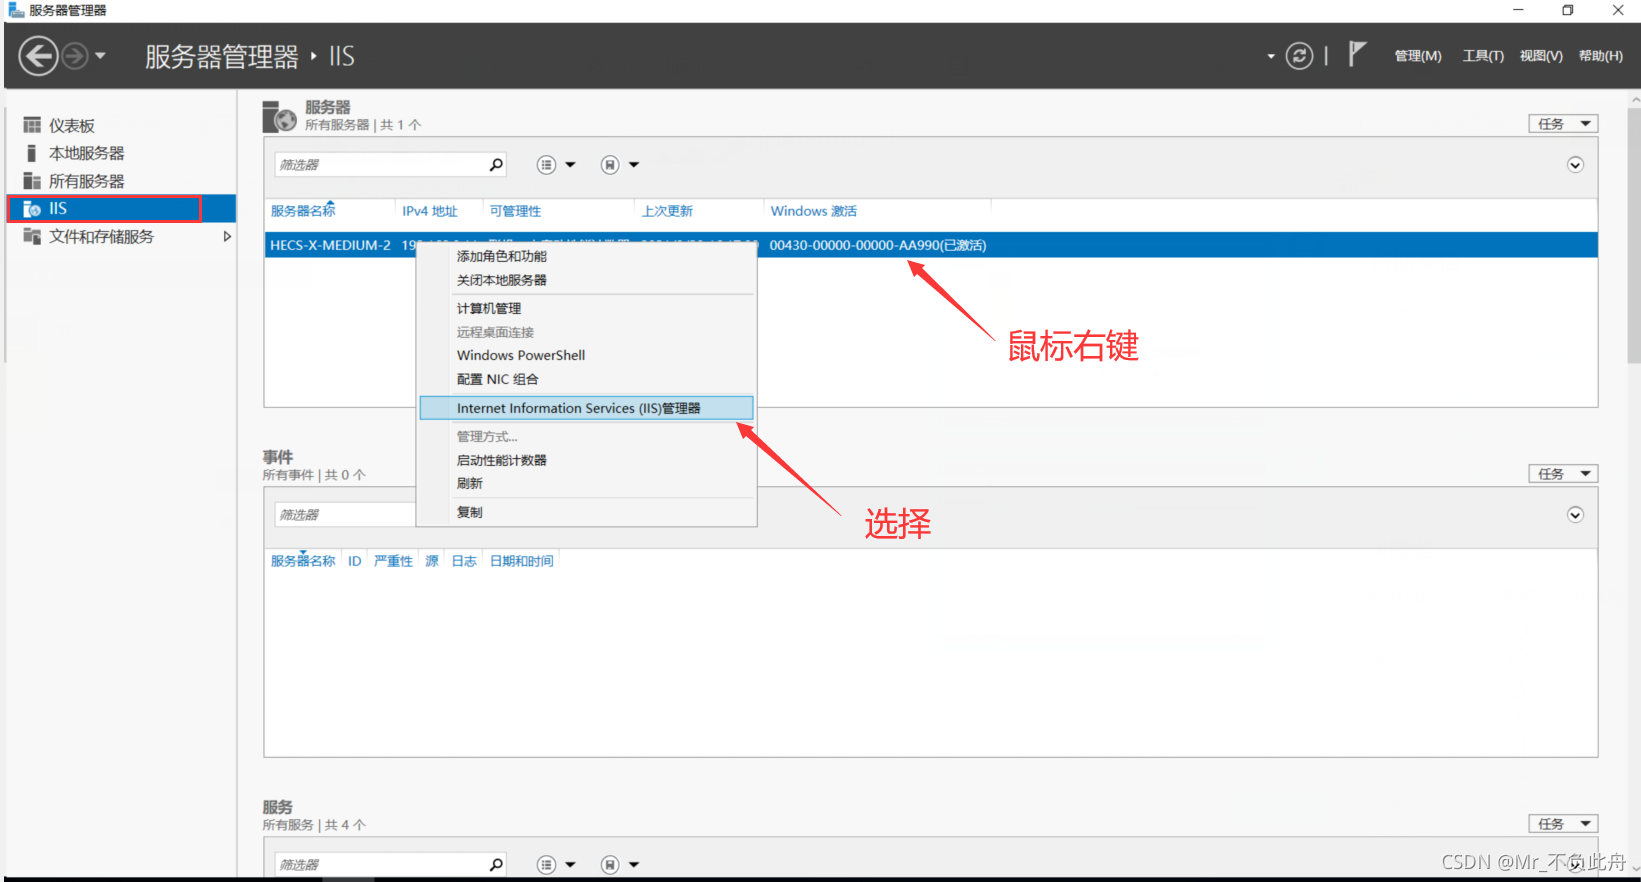Screen dimensions: 1641x882
Task: Open 任务 dropdown in 服务 section
Action: click(x=1563, y=824)
